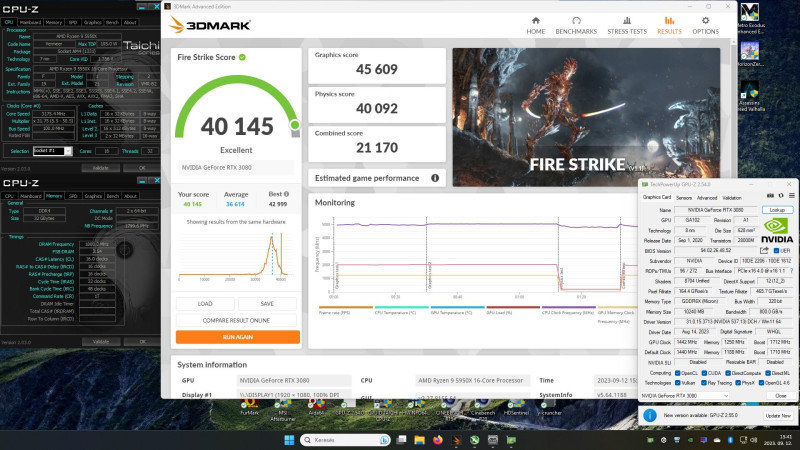Image resolution: width=800 pixels, height=450 pixels.
Task: Open 3DMark Options gear
Action: coord(705,26)
